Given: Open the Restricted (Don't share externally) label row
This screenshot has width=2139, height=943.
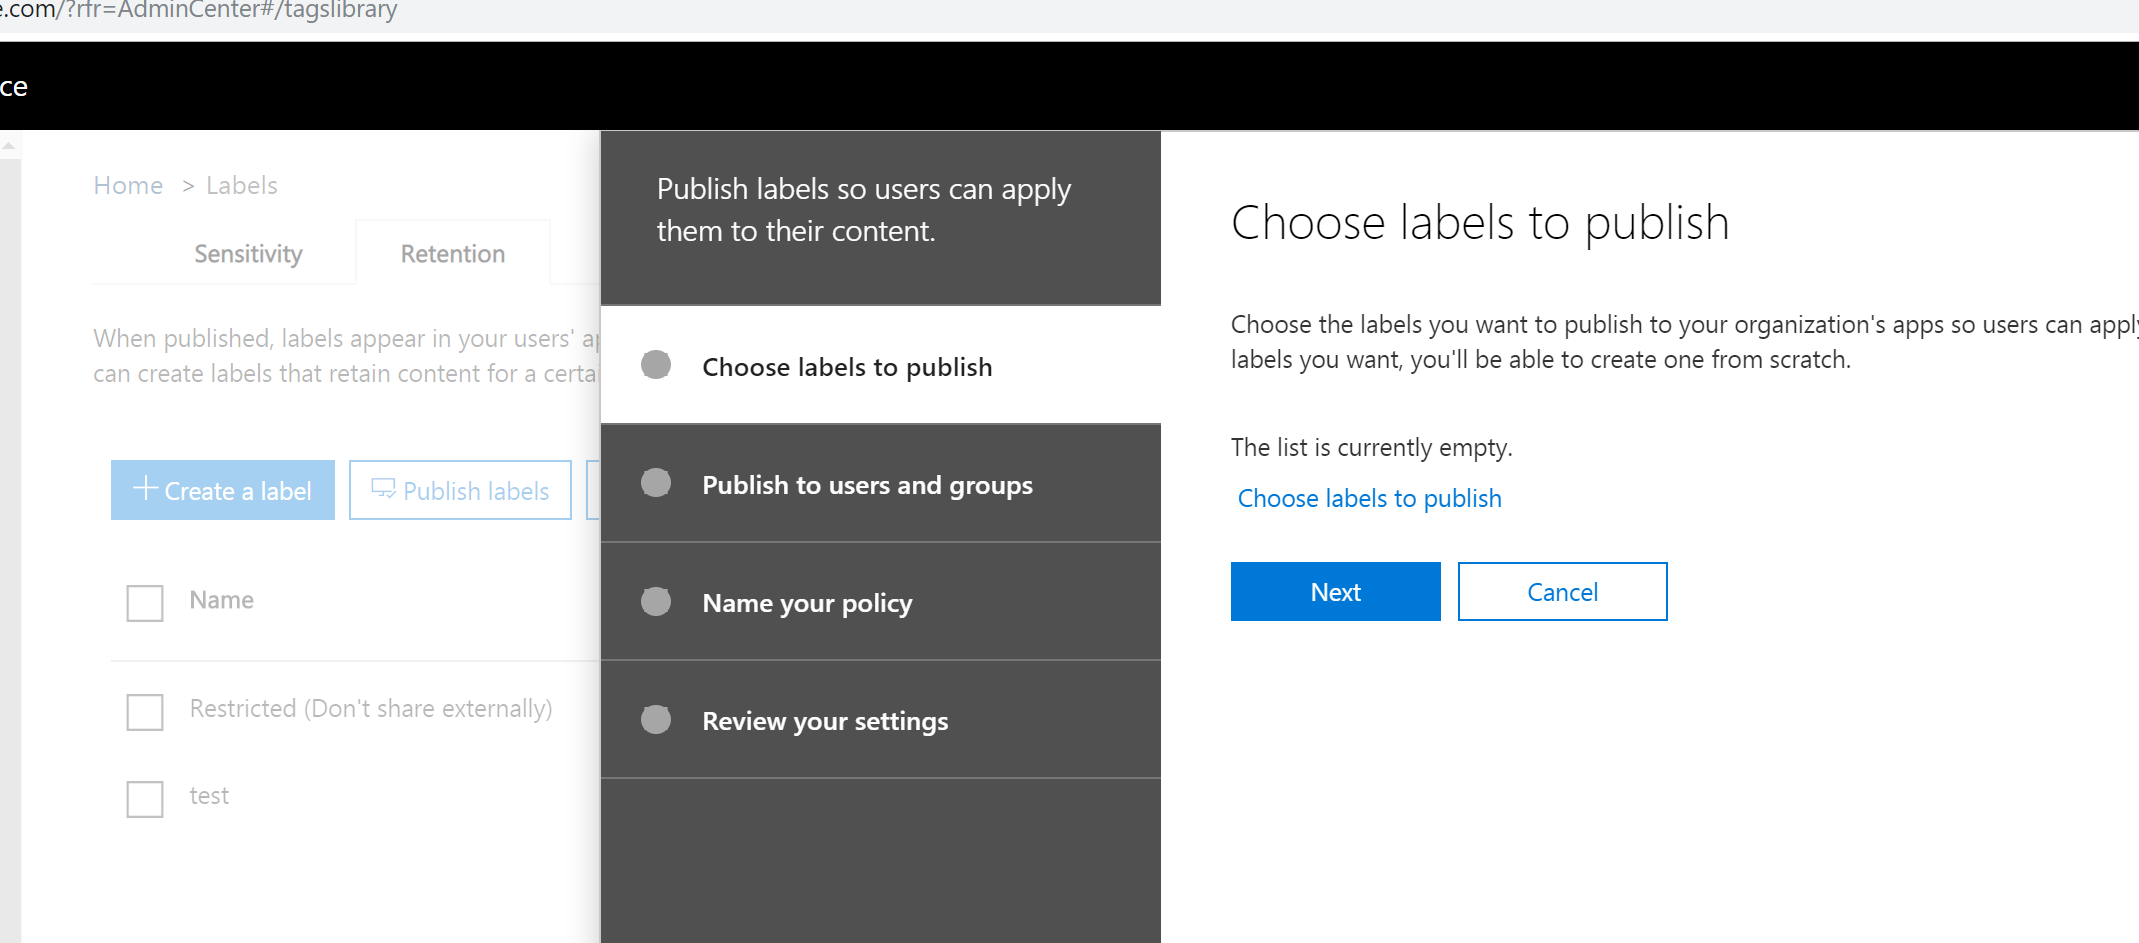Looking at the screenshot, I should coord(370,709).
